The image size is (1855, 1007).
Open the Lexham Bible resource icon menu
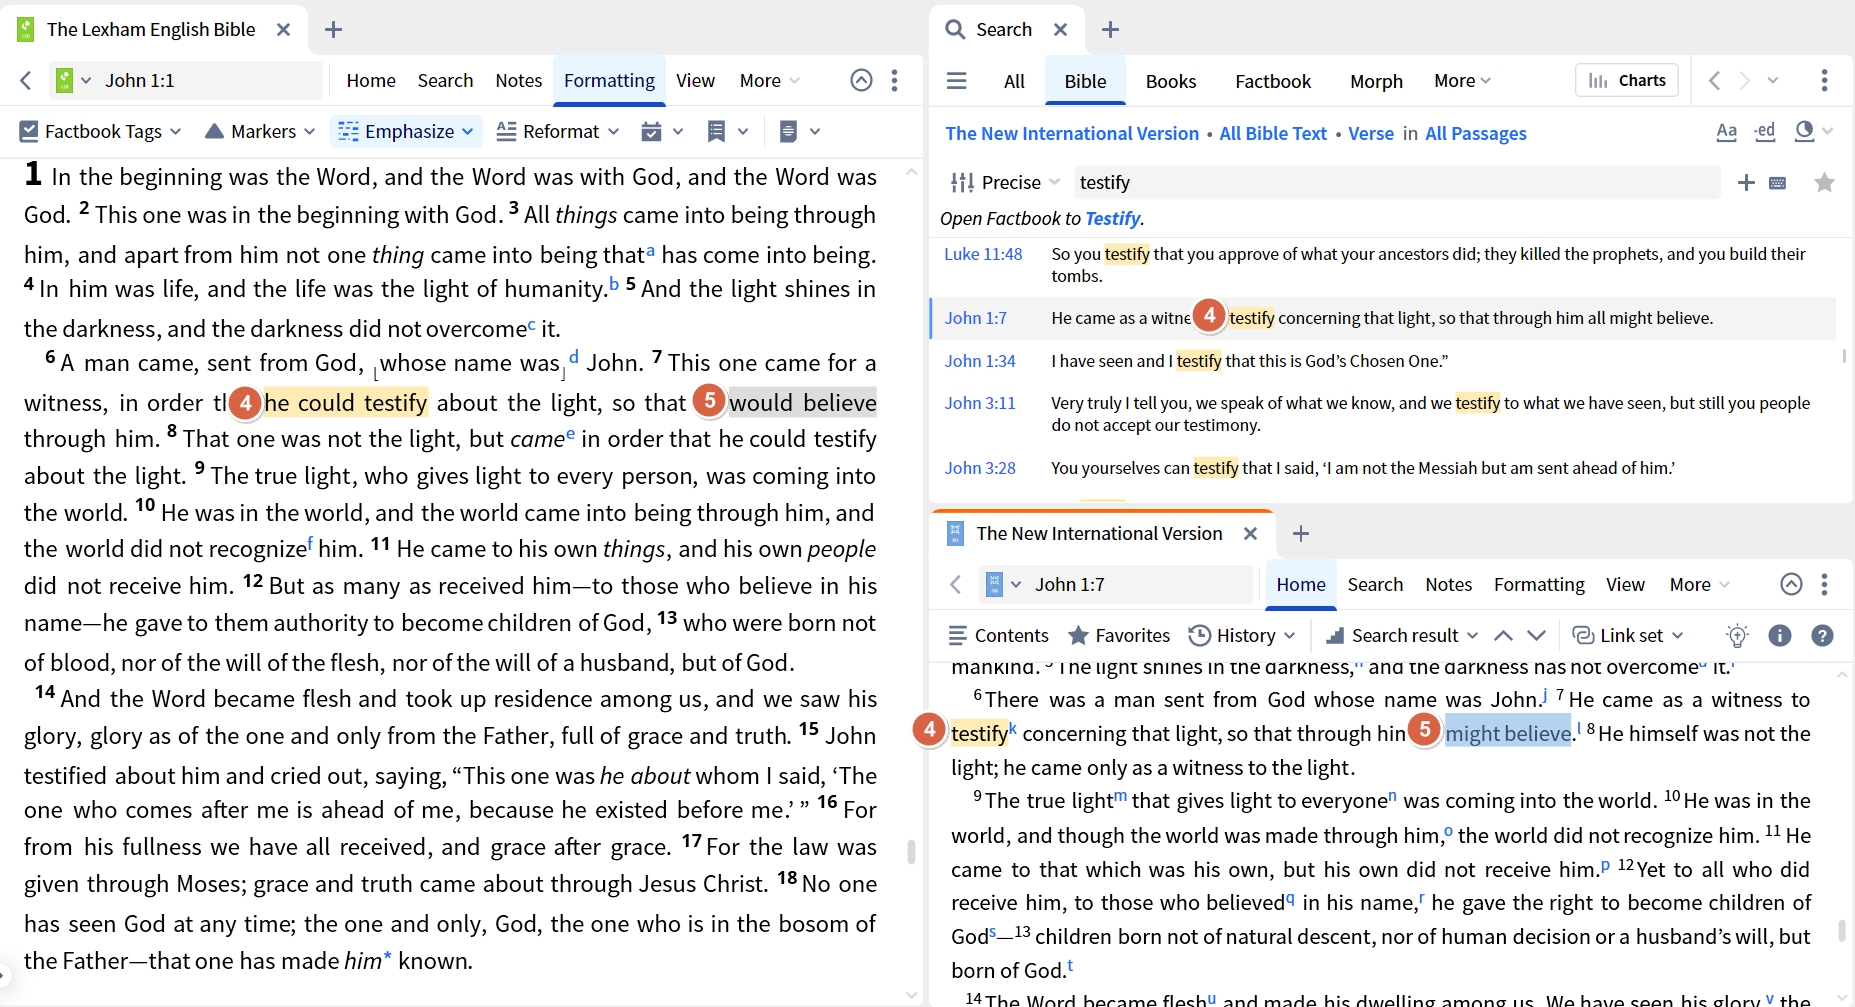(73, 80)
